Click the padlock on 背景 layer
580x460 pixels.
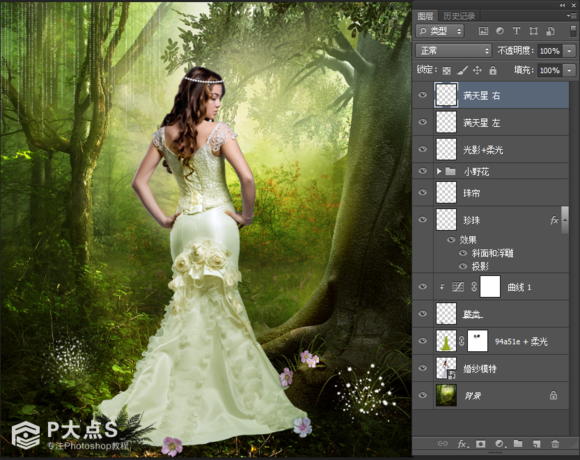tap(553, 395)
